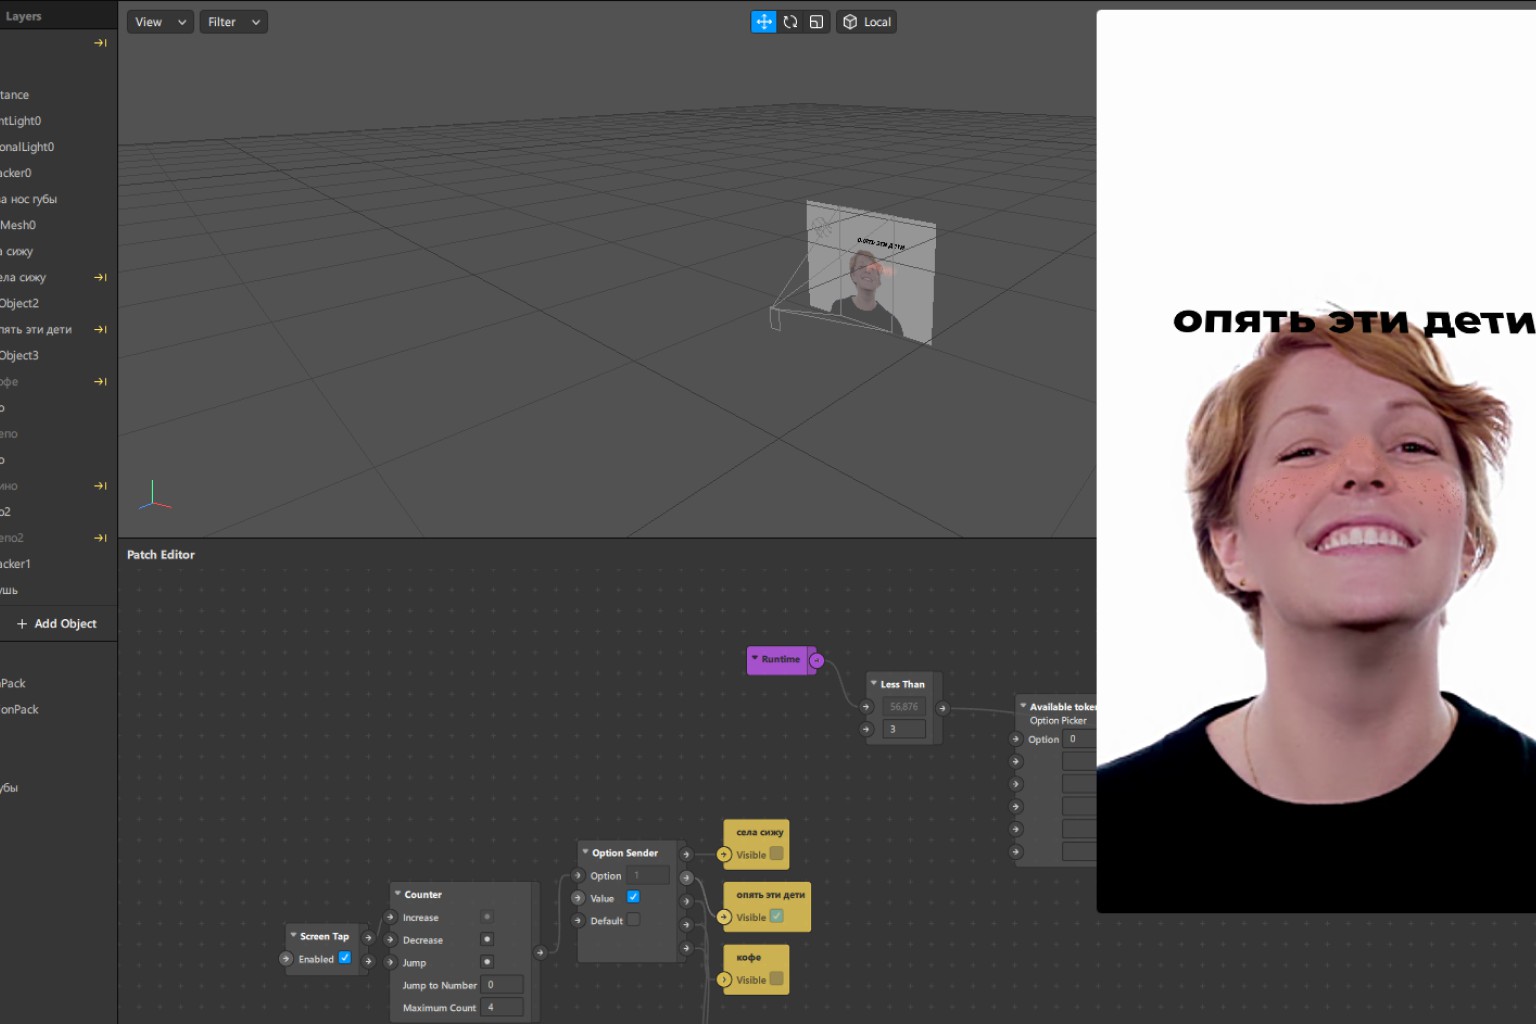This screenshot has width=1536, height=1024.
Task: Select the 'Object3' layer row
Action: coord(58,355)
